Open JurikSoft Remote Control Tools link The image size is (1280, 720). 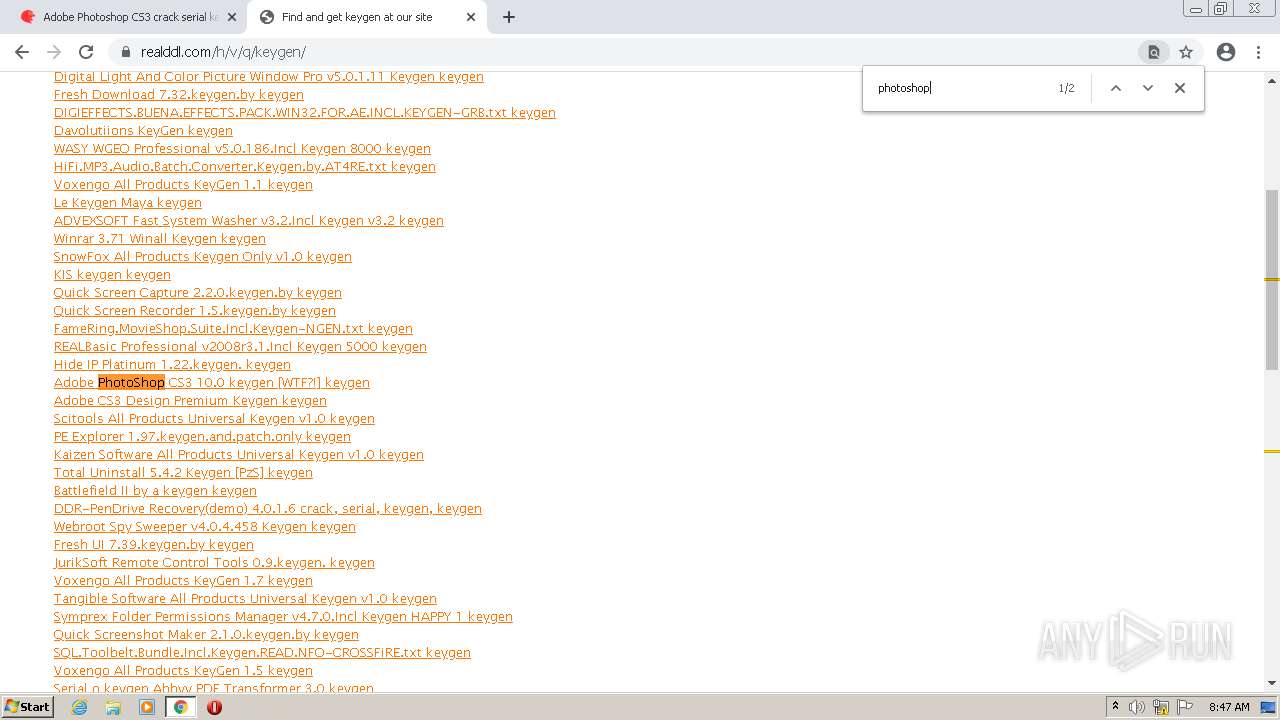[214, 563]
